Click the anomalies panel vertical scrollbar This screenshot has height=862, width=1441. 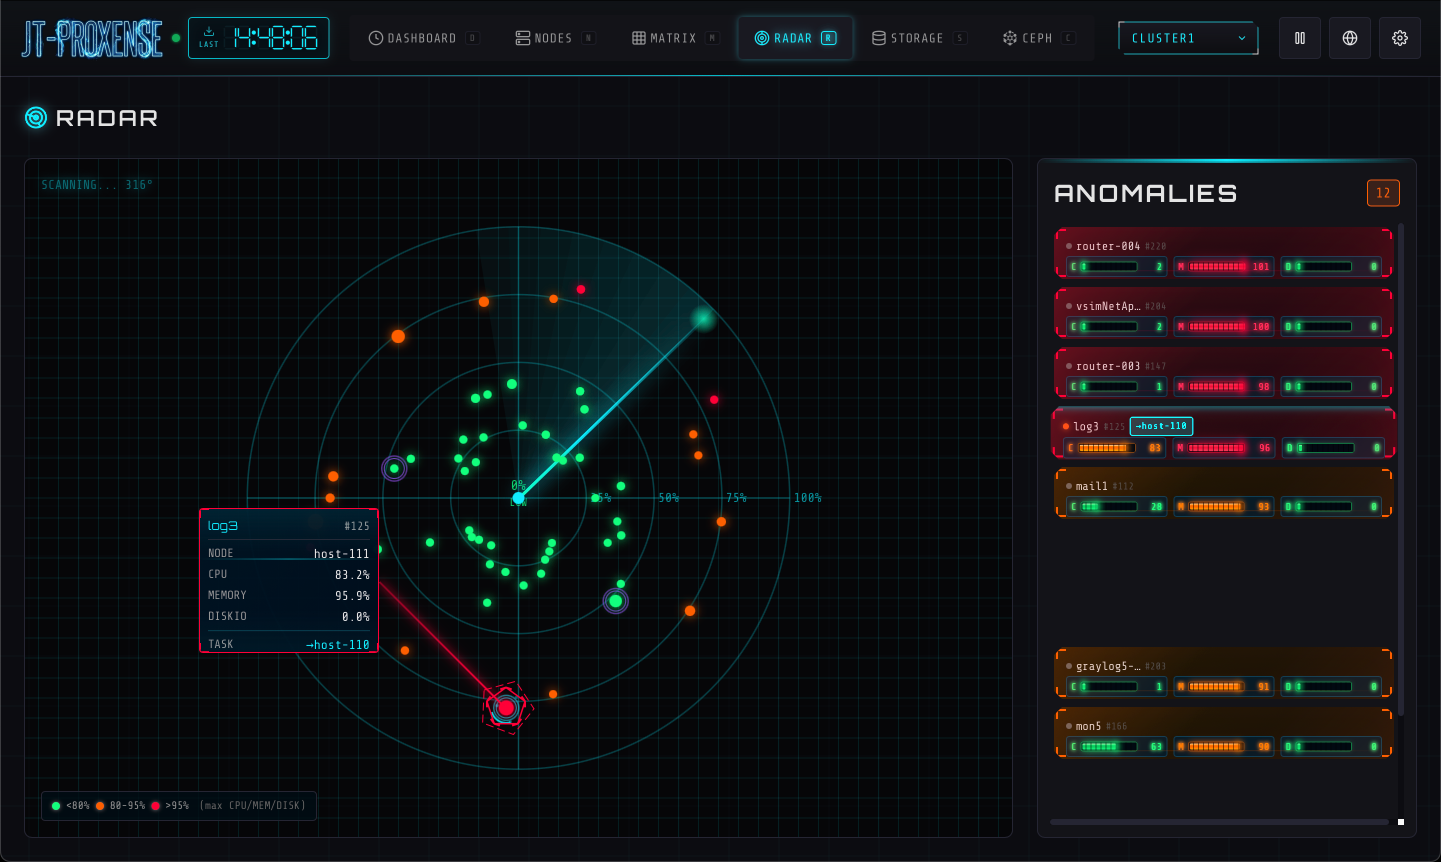1401,468
